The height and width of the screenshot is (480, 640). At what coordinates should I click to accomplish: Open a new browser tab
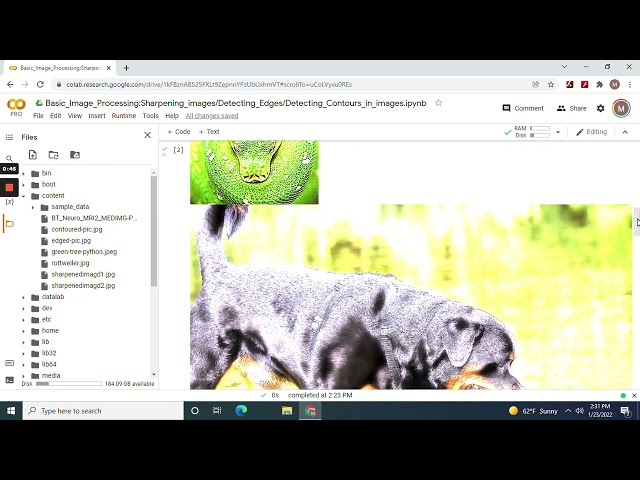(127, 68)
